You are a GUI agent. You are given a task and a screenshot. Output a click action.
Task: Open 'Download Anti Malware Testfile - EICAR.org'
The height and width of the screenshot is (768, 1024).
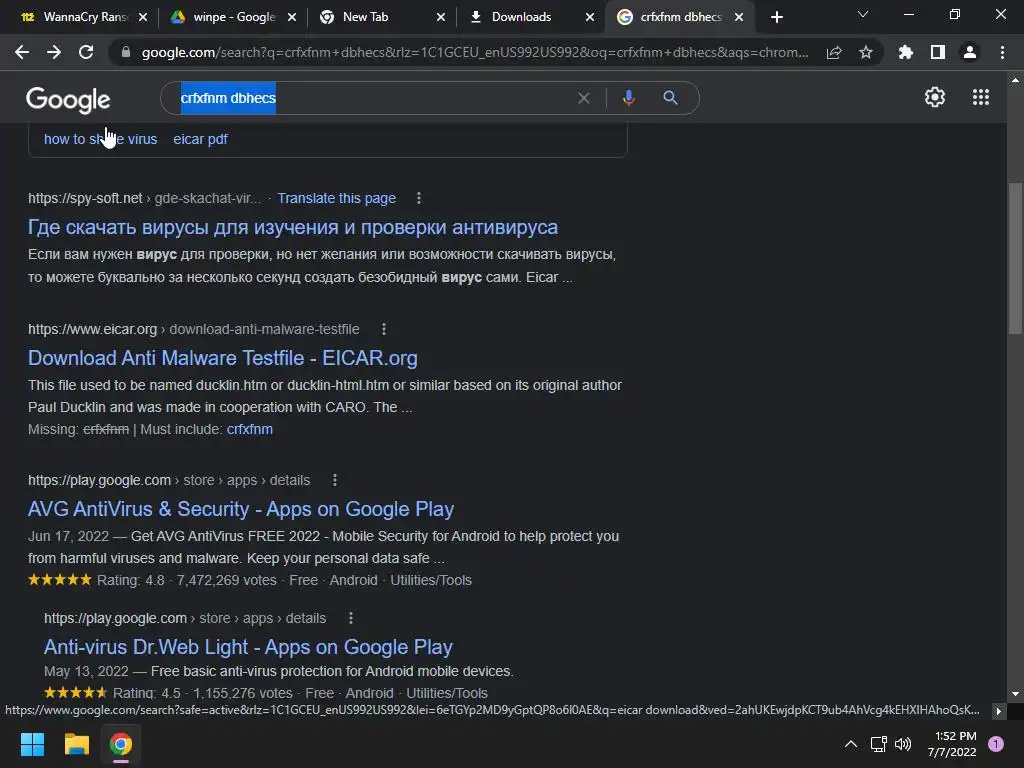pyautogui.click(x=223, y=358)
